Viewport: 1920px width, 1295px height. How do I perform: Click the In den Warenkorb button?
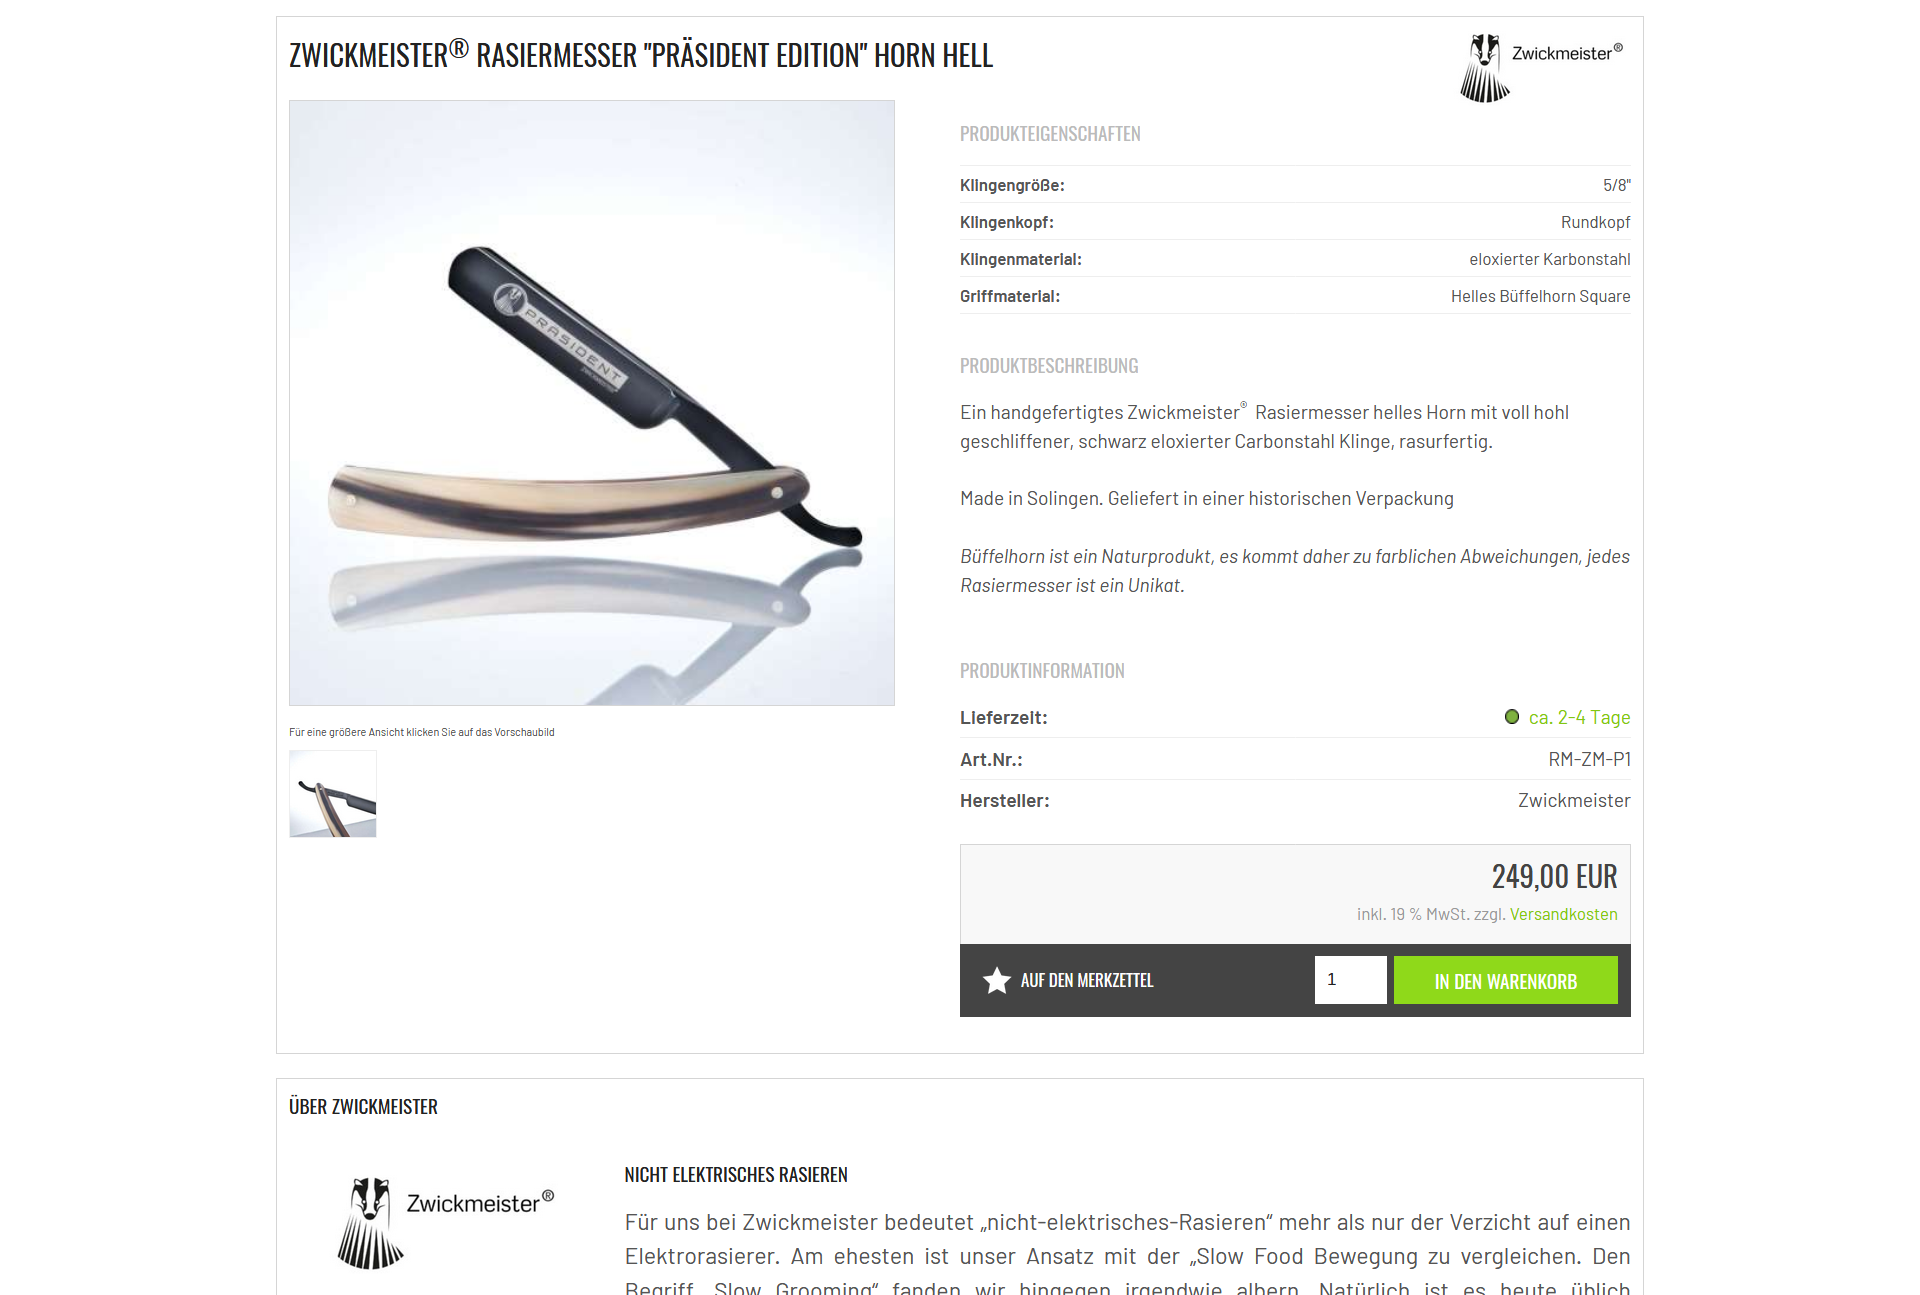[x=1505, y=980]
